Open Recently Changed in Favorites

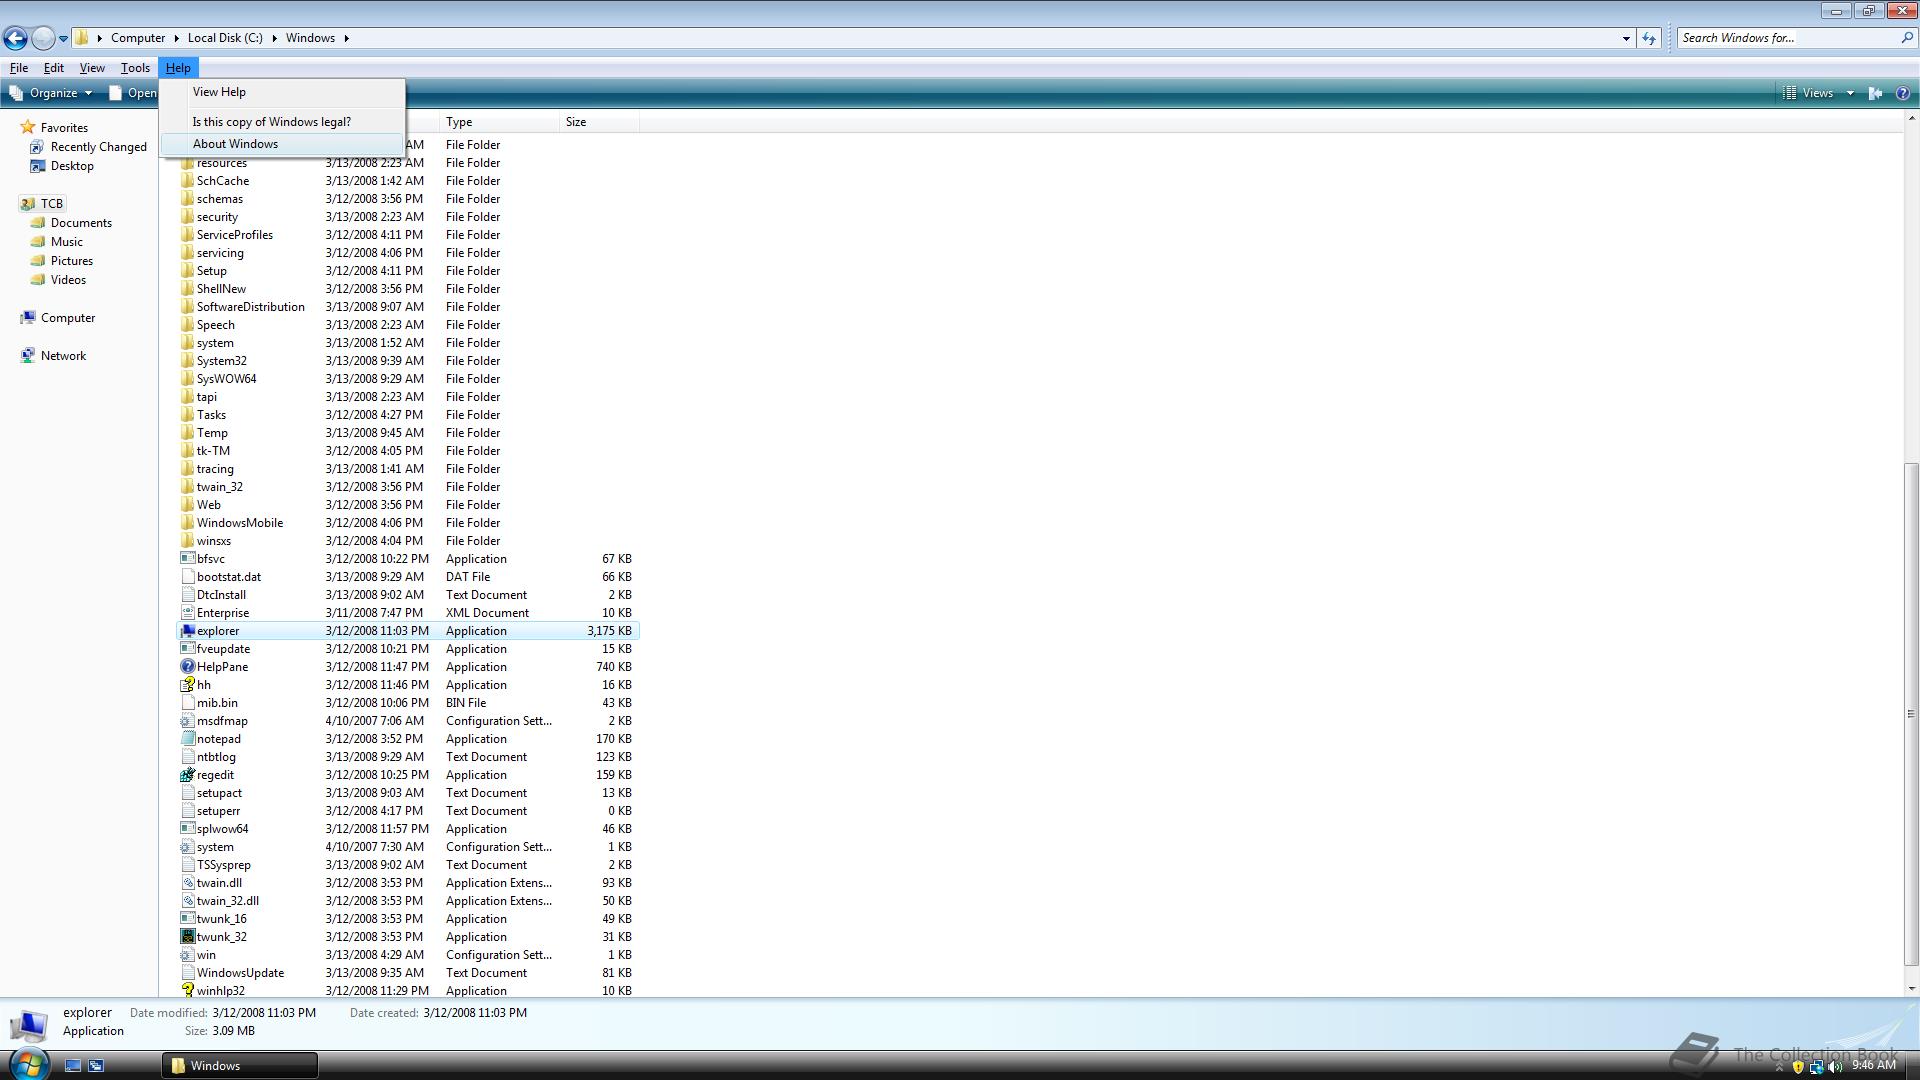98,147
